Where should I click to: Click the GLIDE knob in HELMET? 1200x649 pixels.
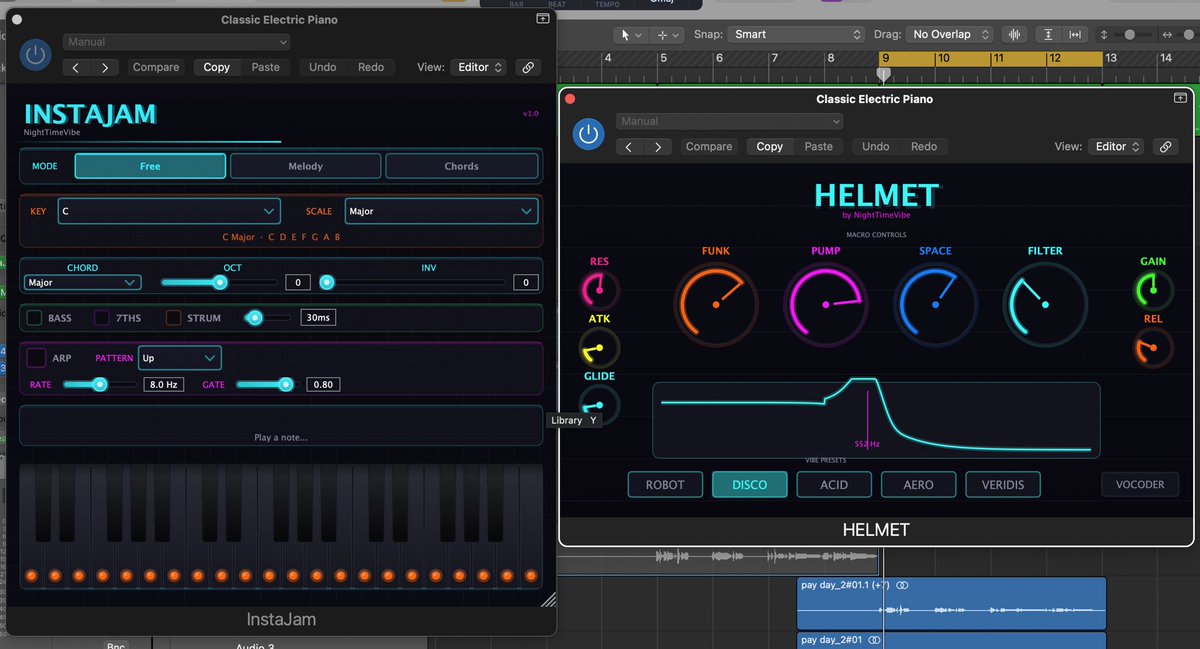[x=599, y=405]
